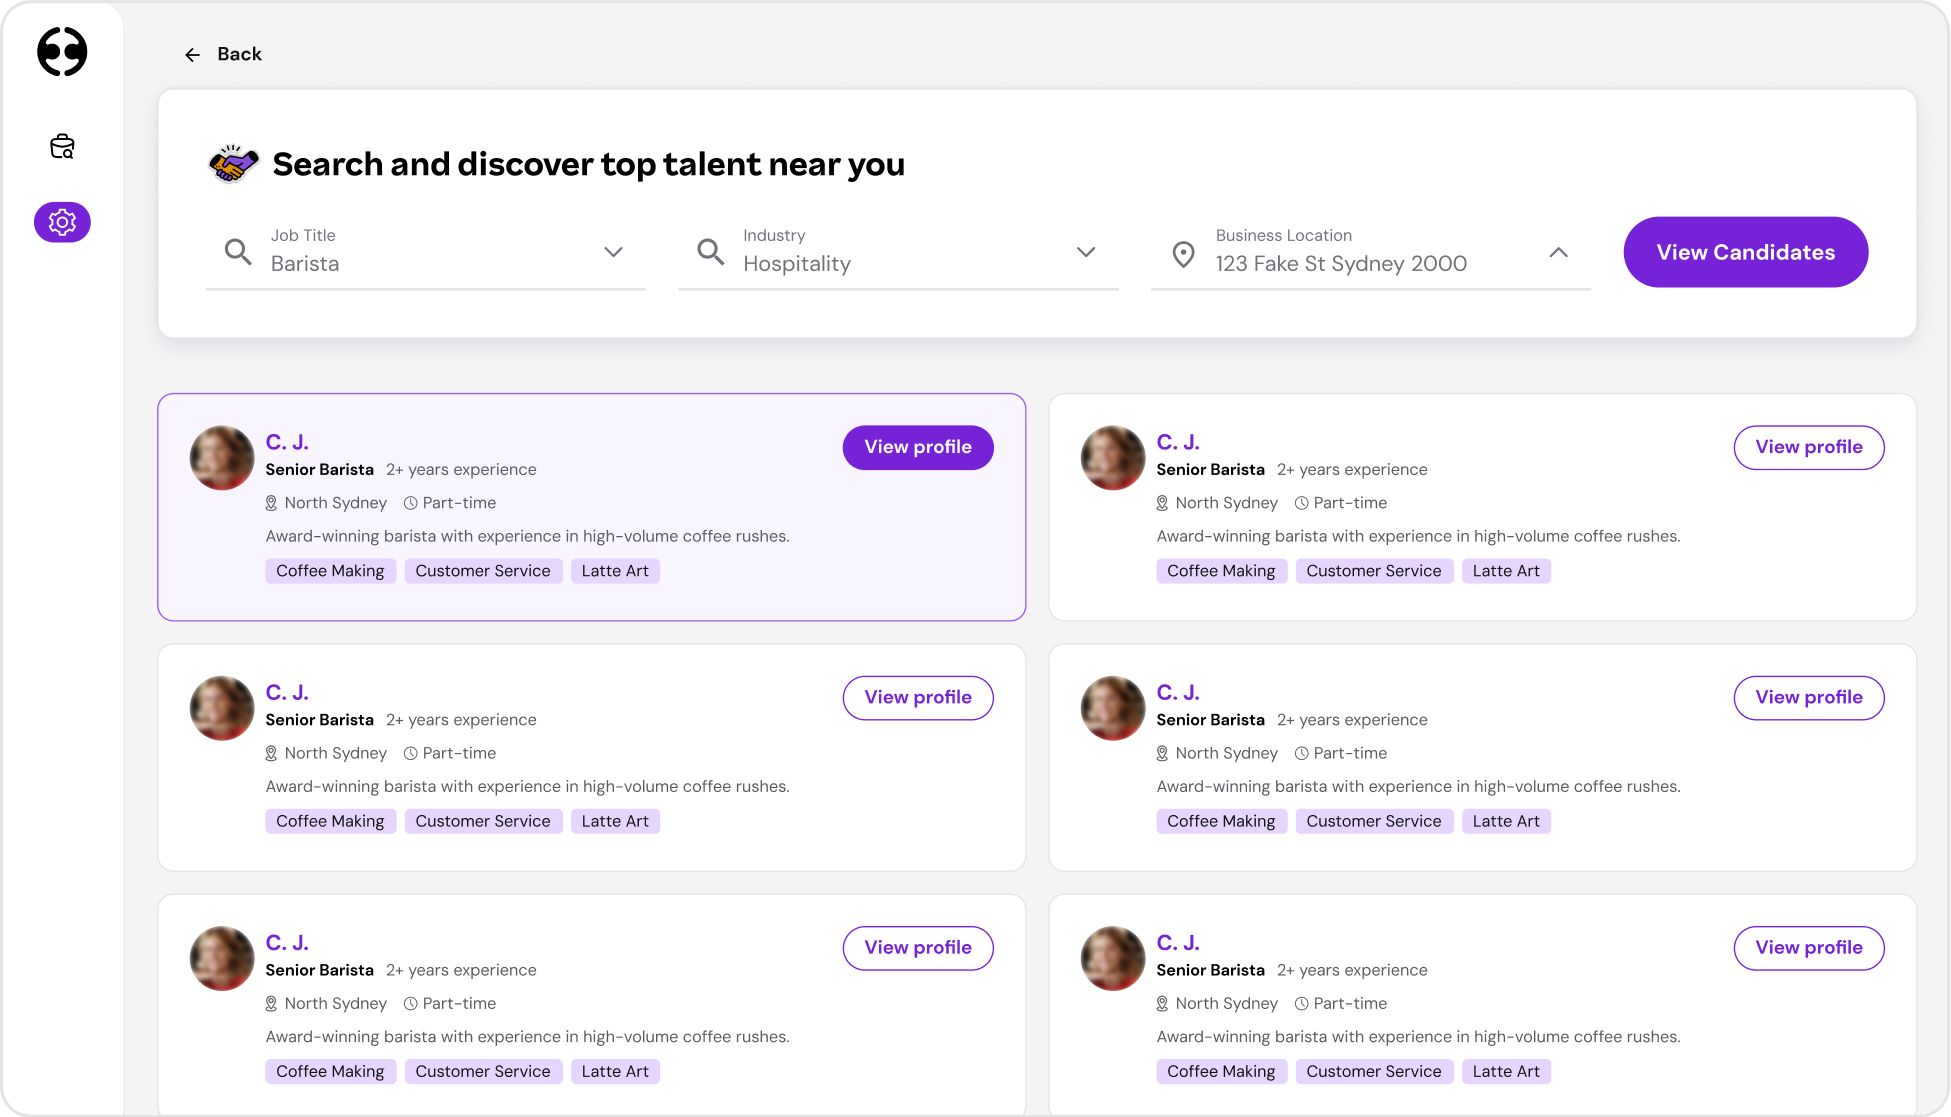
Task: Click Latte Art tag in first card
Action: pyautogui.click(x=614, y=571)
